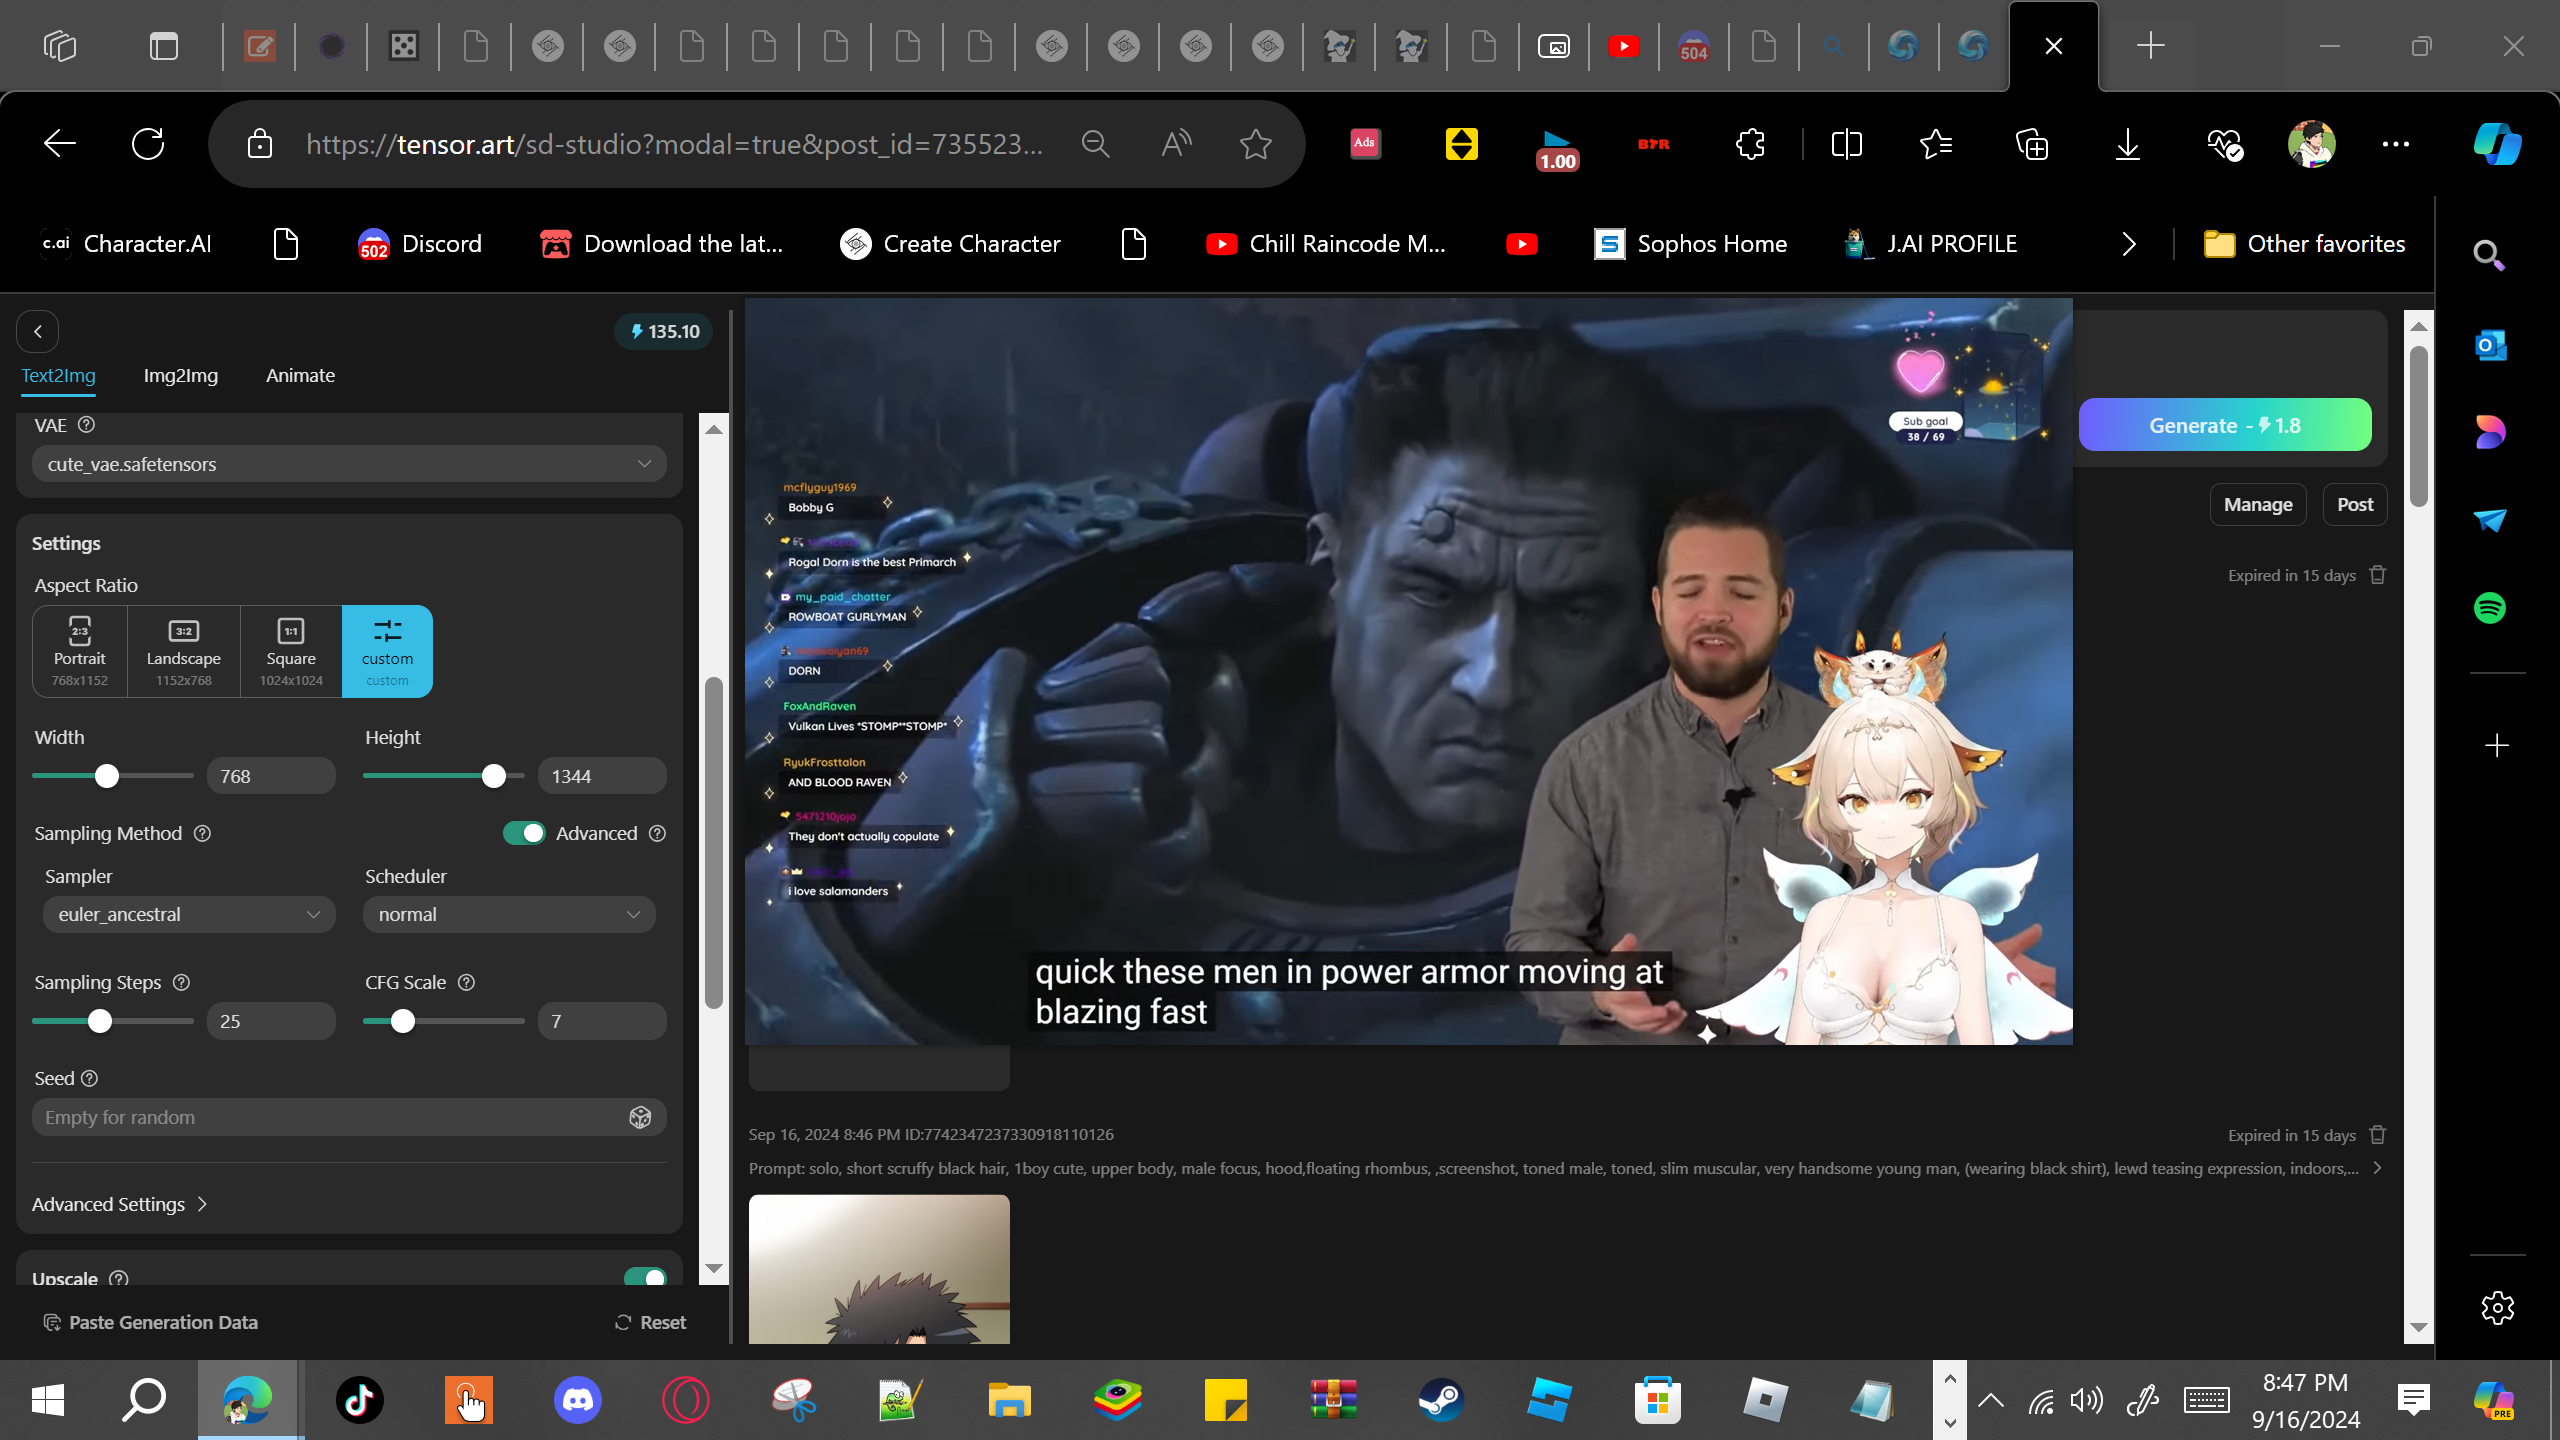Click Paste Generation Data
Viewport: 2560px width, 1440px height.
pos(151,1322)
